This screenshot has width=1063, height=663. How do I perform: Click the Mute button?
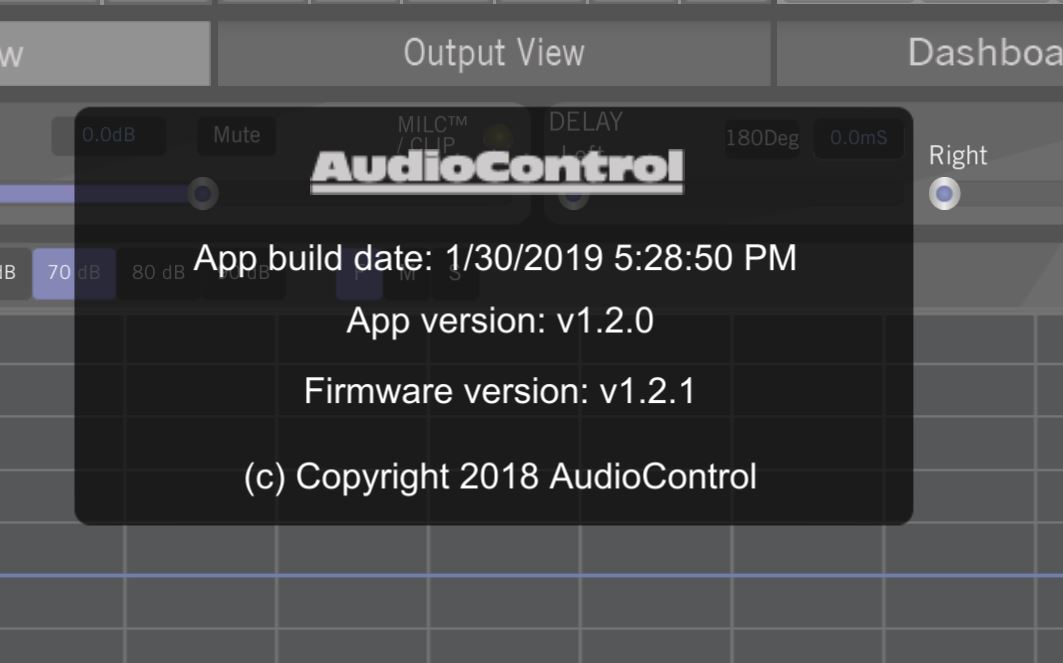click(237, 136)
